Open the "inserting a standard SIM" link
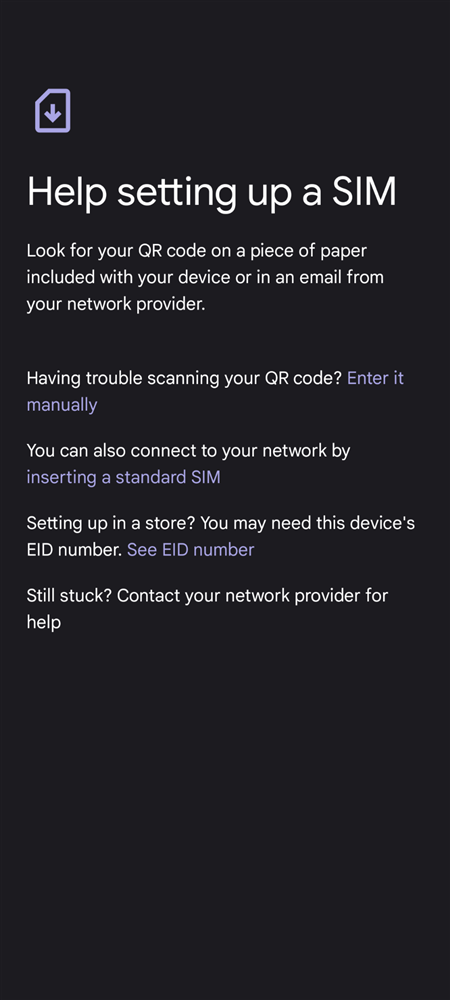The width and height of the screenshot is (450, 1000). pyautogui.click(x=123, y=477)
